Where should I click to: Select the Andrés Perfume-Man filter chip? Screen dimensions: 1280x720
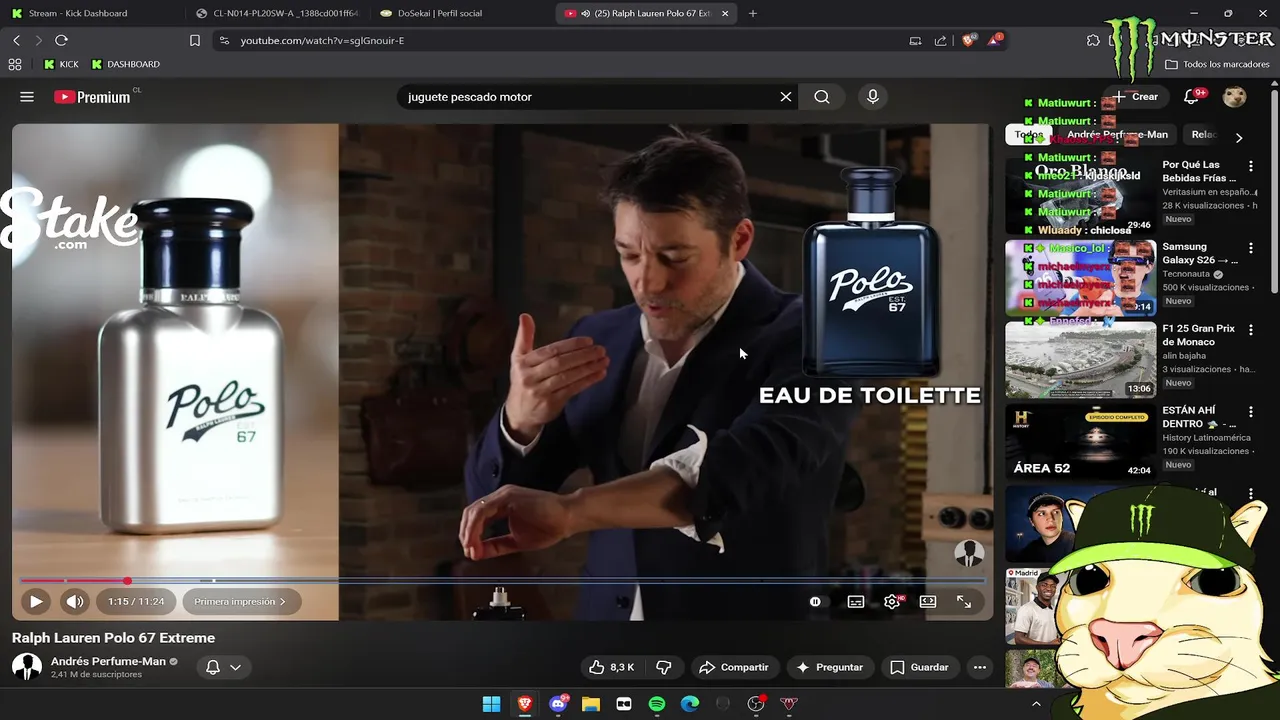coord(1117,134)
